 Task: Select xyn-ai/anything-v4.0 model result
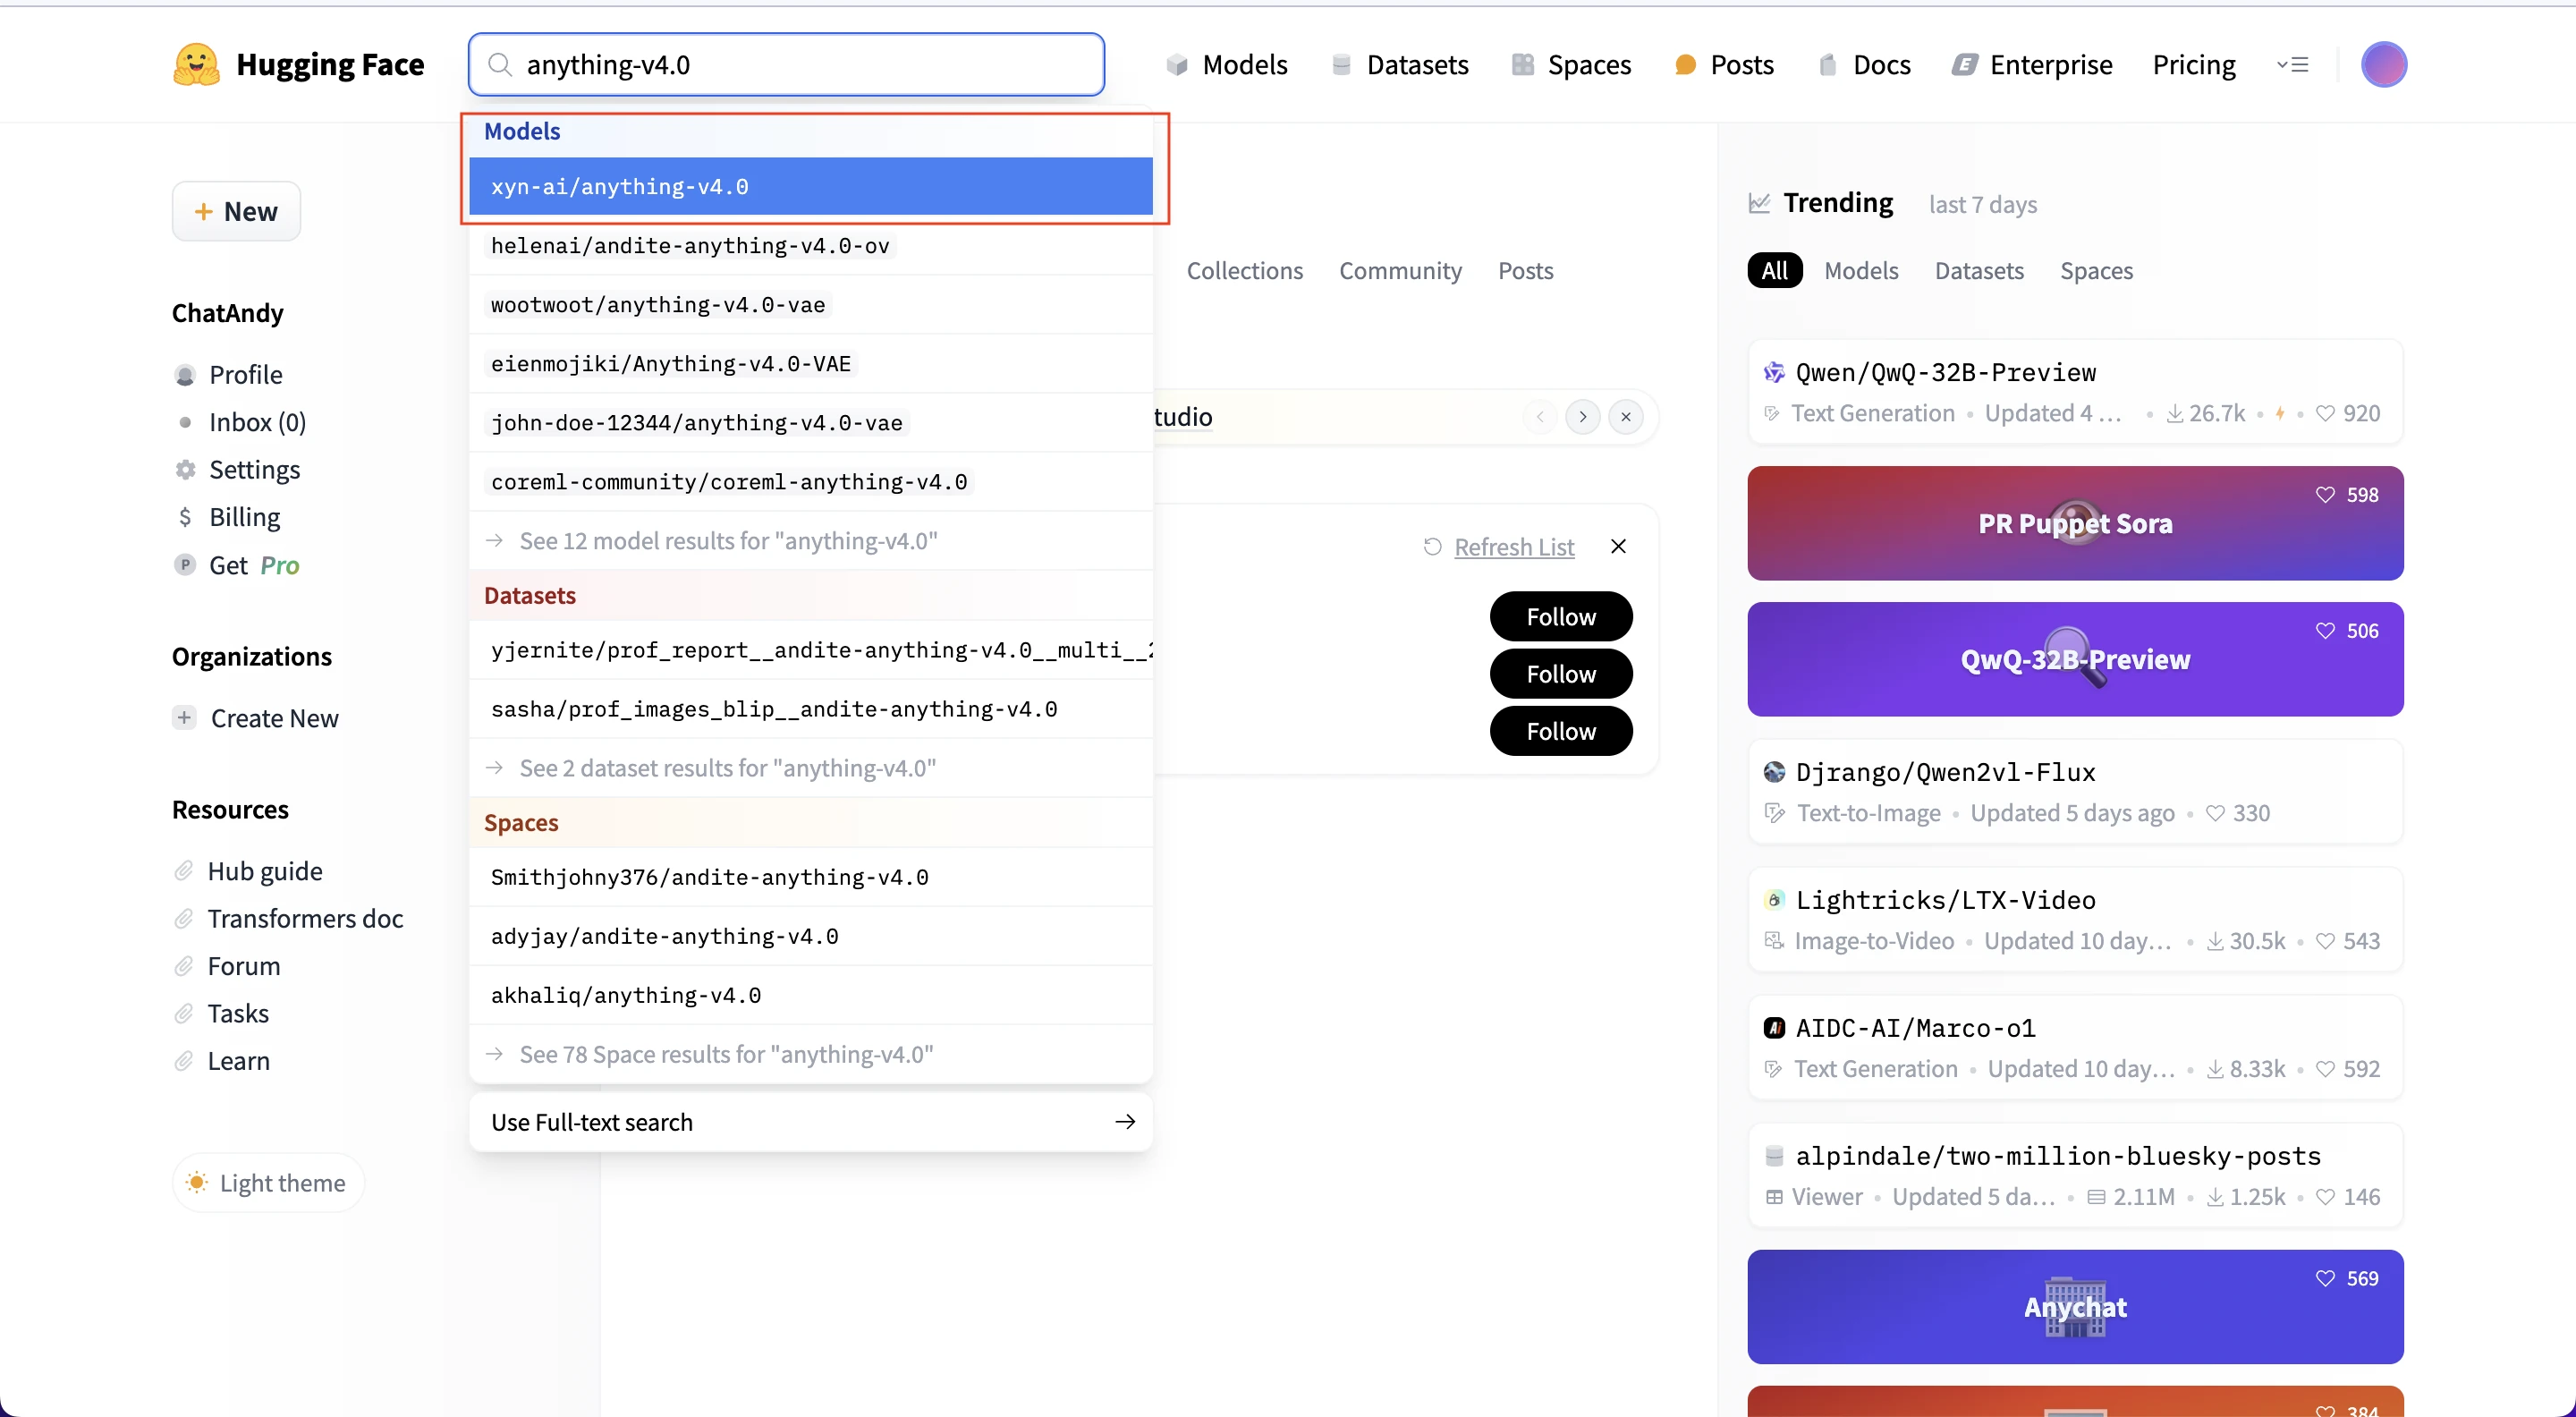coord(811,186)
